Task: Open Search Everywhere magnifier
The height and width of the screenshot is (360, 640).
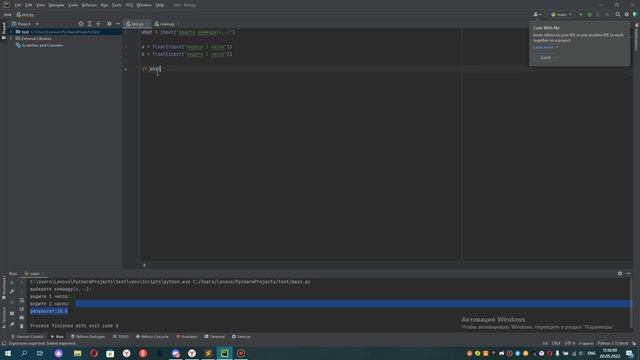Action: click(x=618, y=14)
